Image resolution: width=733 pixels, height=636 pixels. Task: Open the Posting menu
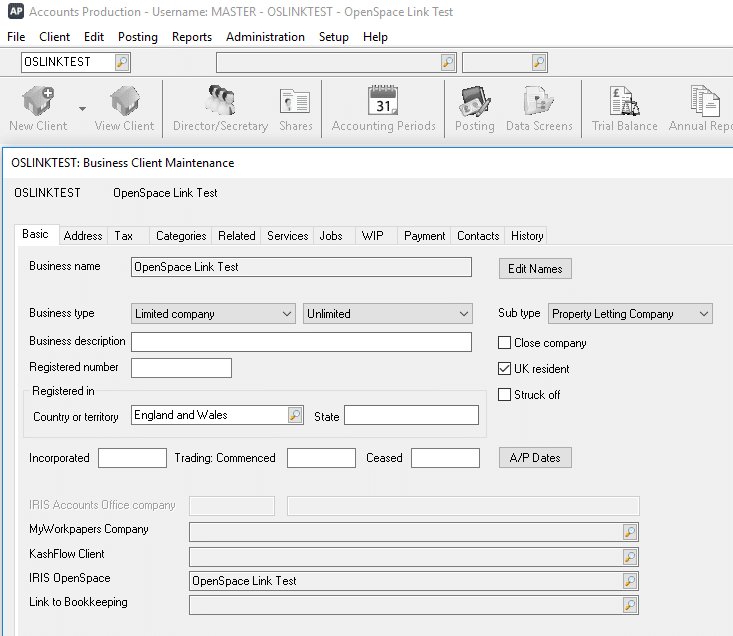pyautogui.click(x=137, y=36)
